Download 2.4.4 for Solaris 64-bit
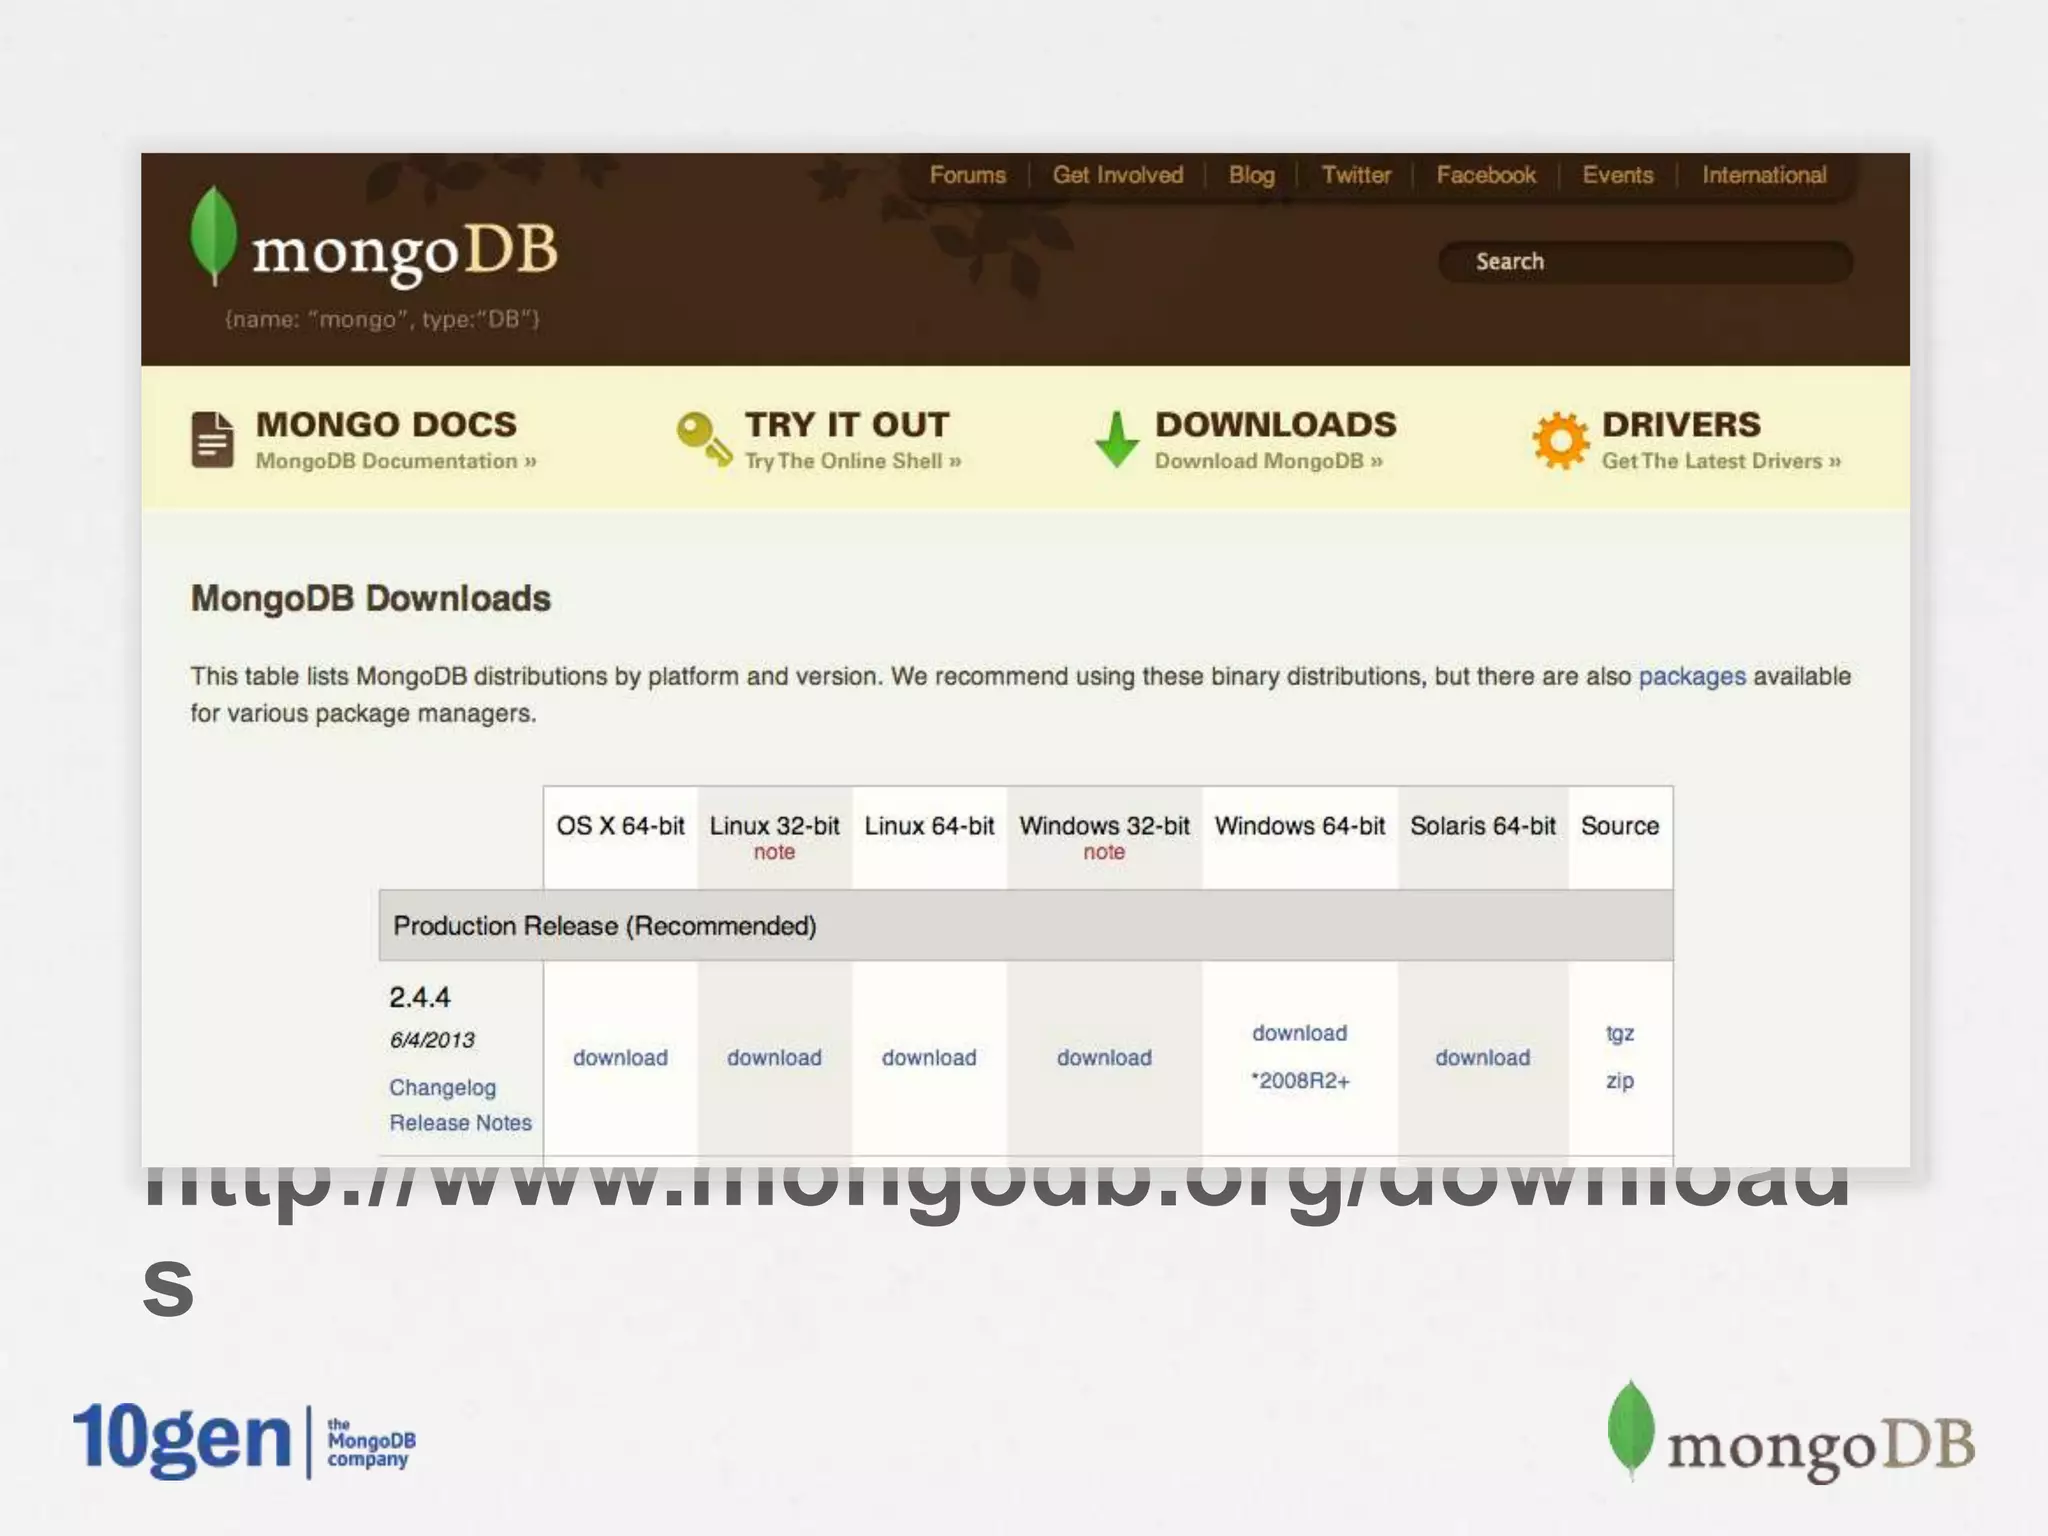This screenshot has height=1536, width=2048. click(x=1482, y=1058)
